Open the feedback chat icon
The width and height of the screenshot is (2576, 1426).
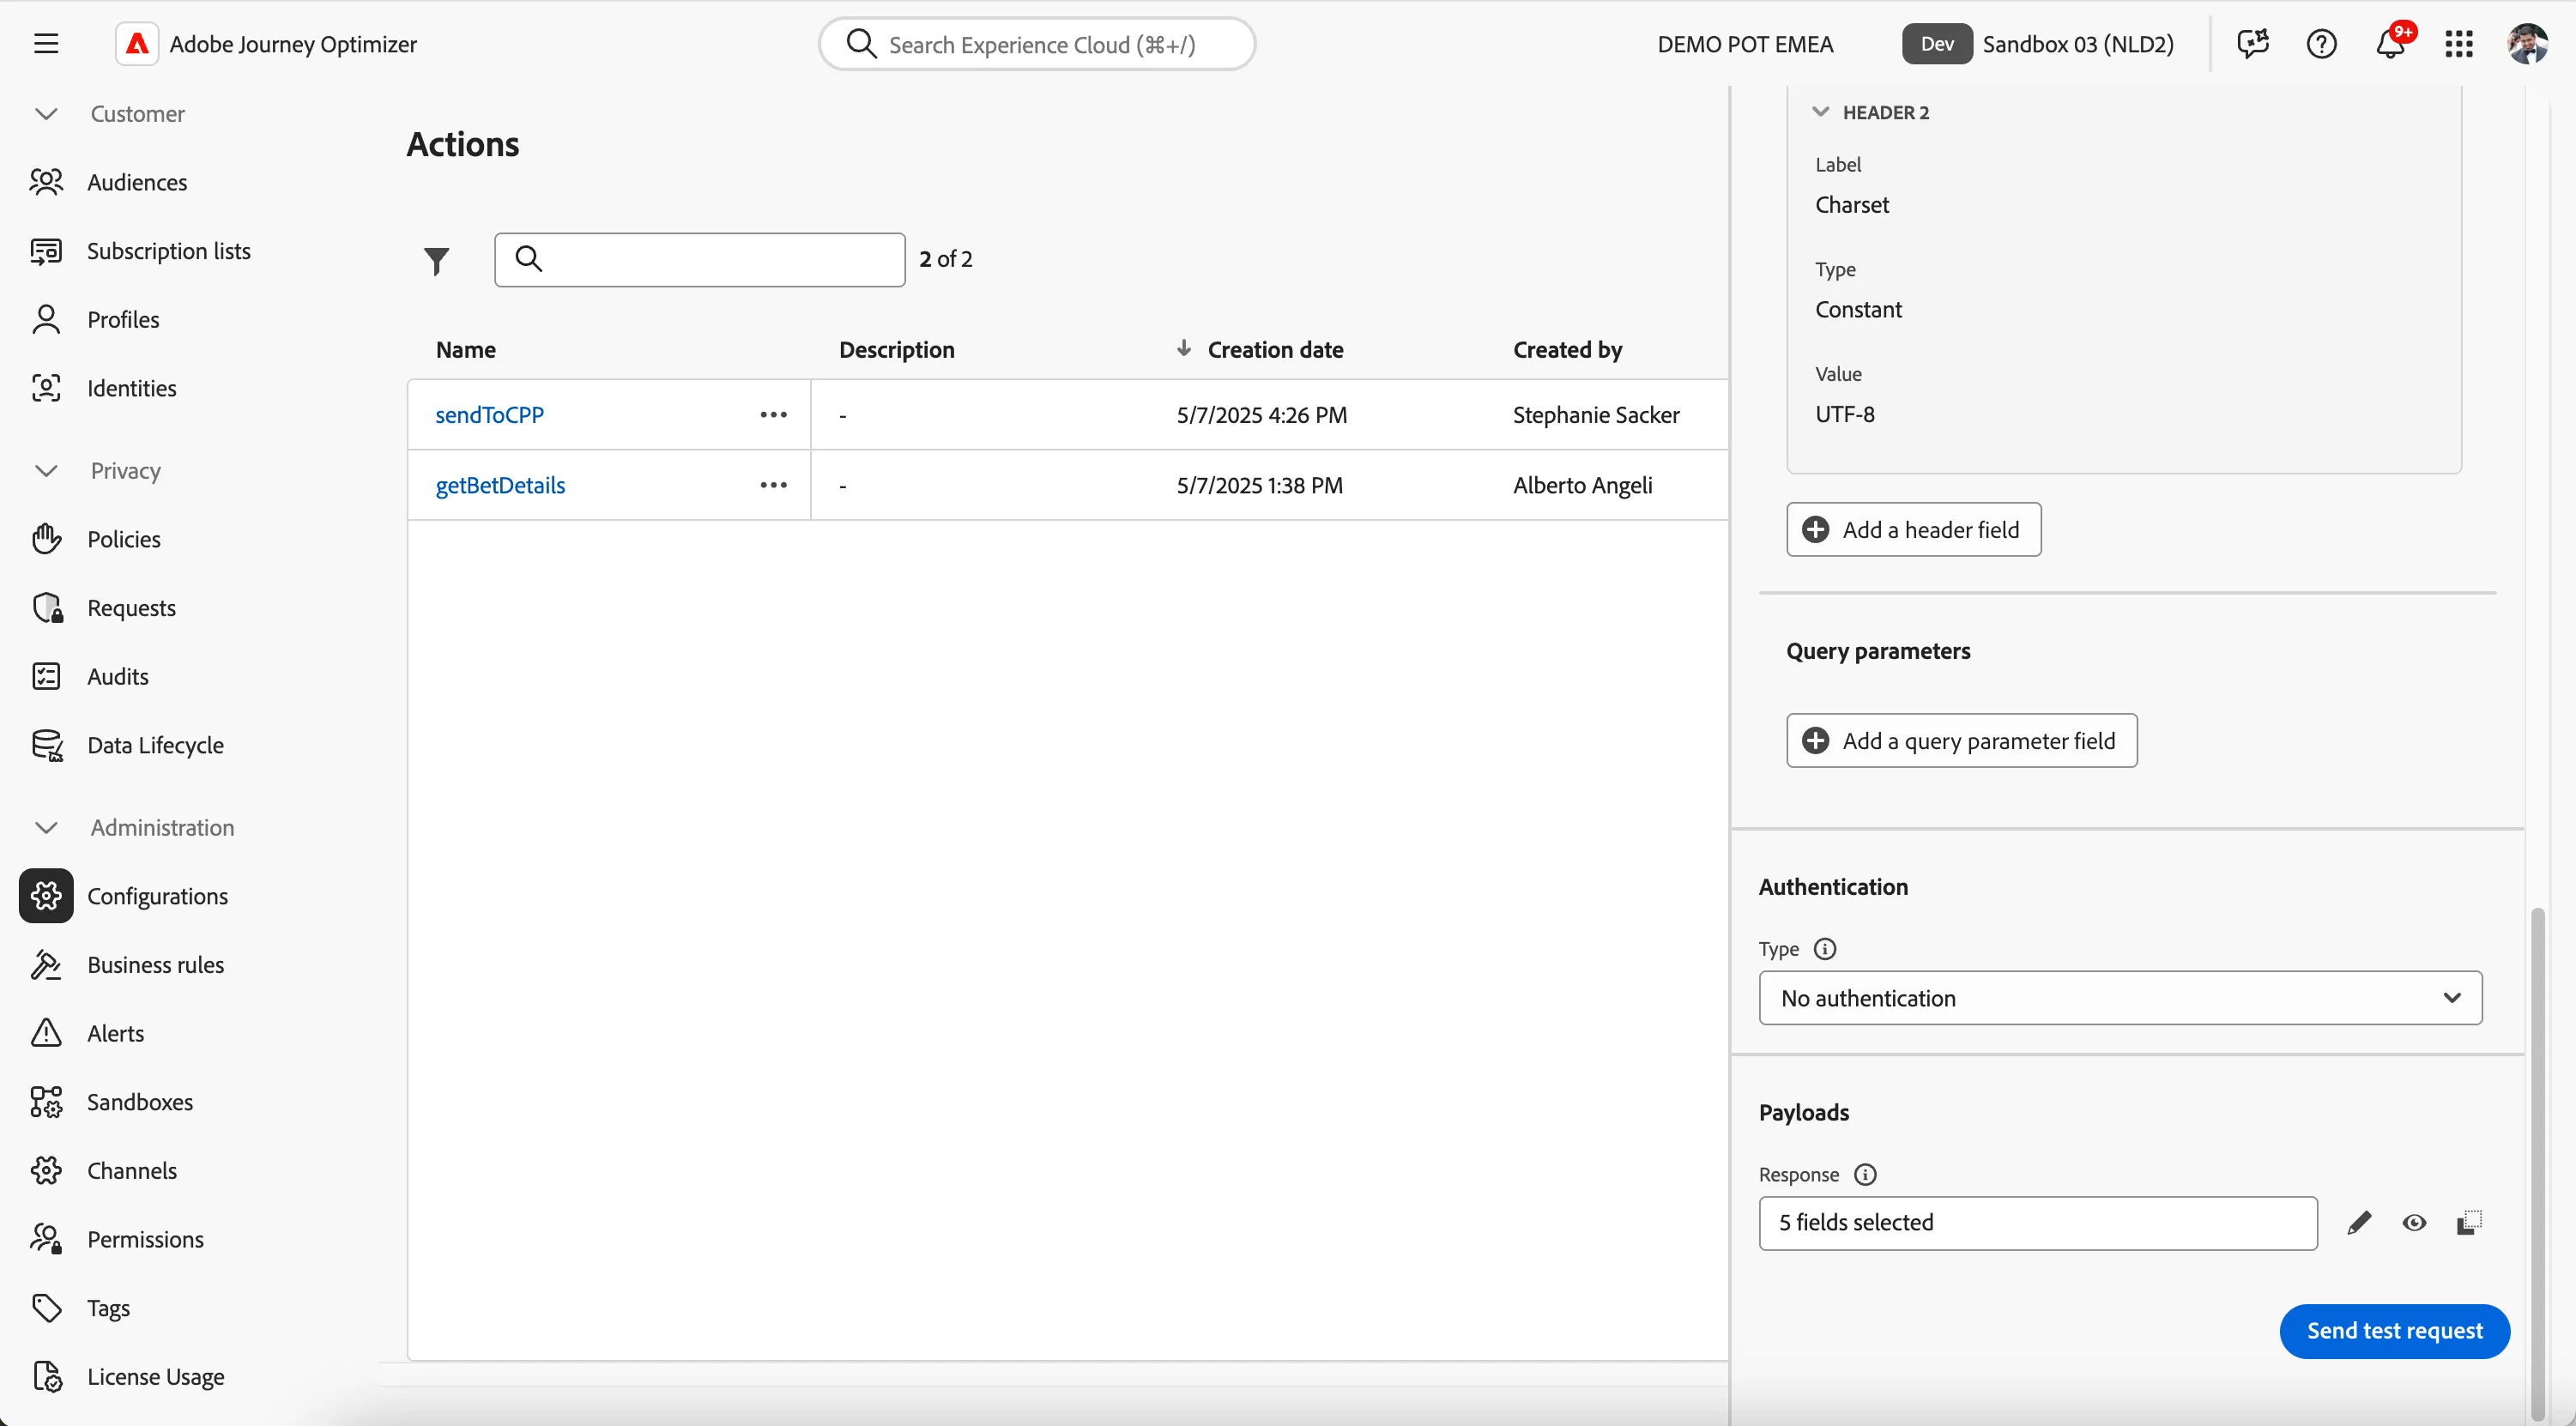coord(2252,44)
